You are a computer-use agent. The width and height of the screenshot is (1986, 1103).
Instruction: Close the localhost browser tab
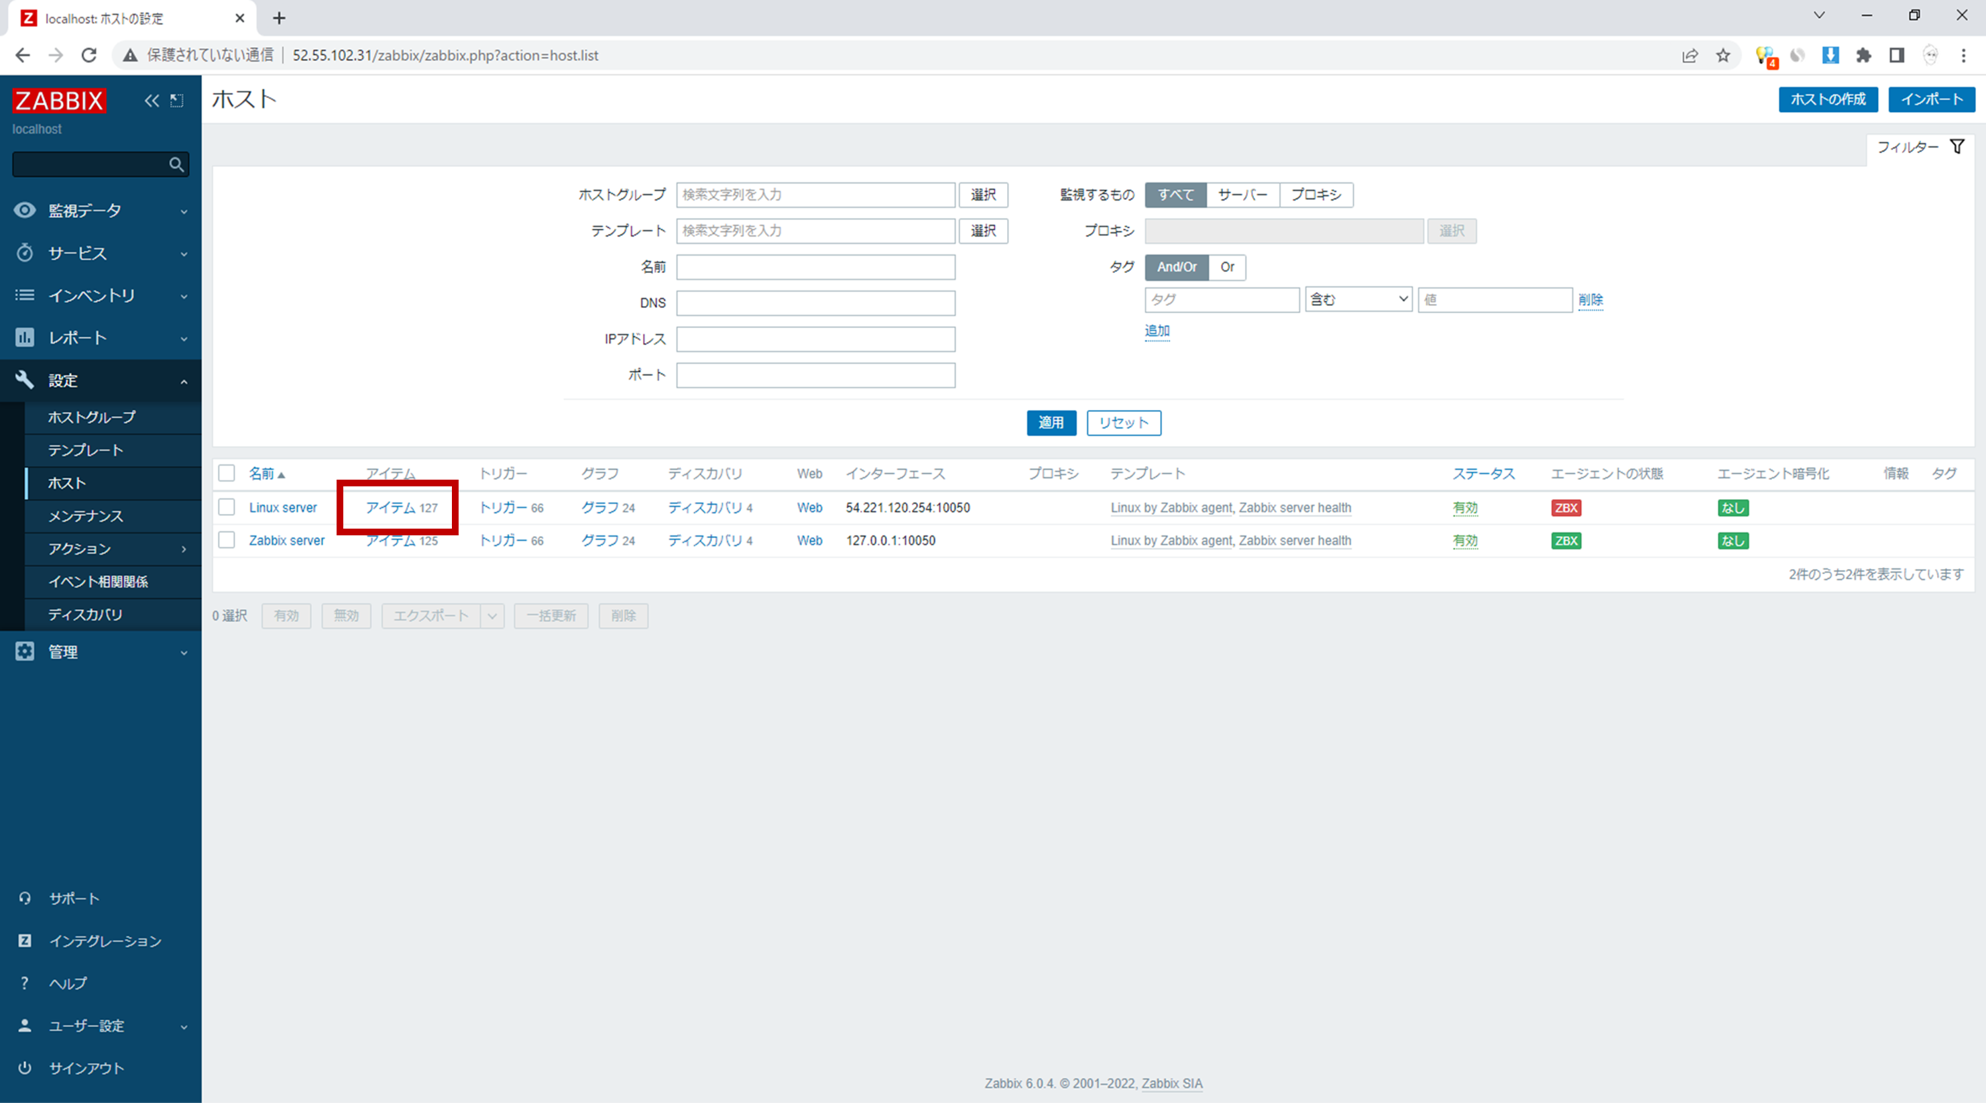[240, 18]
